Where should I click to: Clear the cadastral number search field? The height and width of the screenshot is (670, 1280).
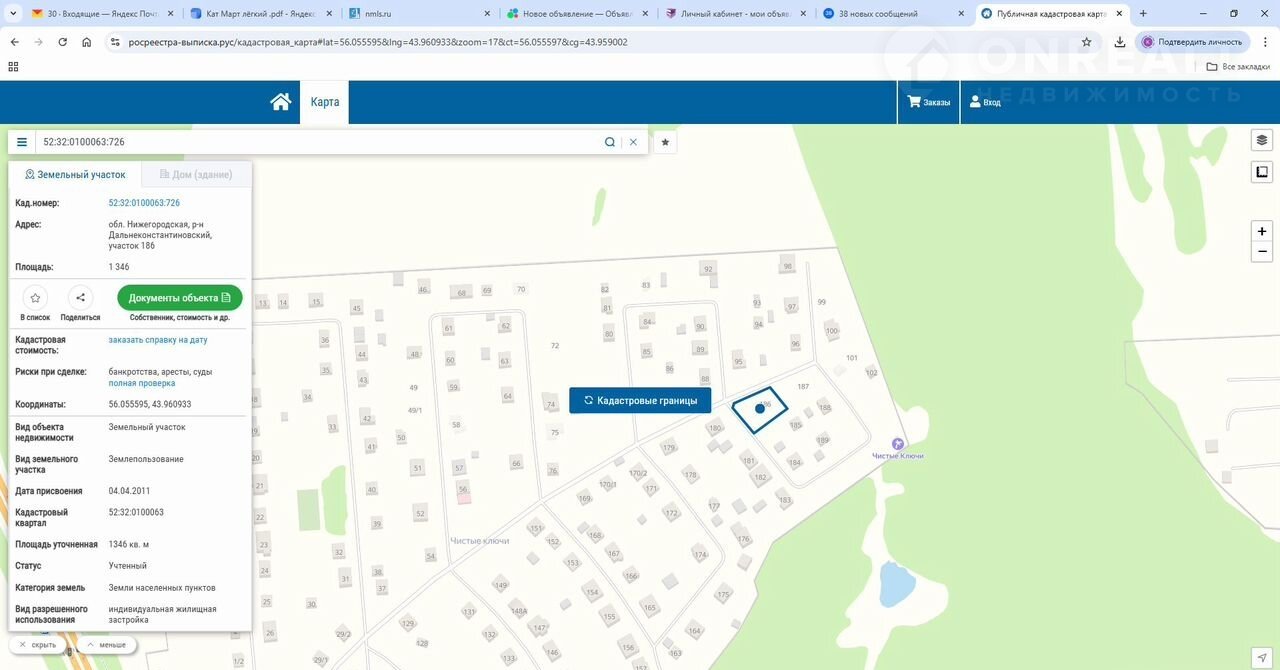633,142
